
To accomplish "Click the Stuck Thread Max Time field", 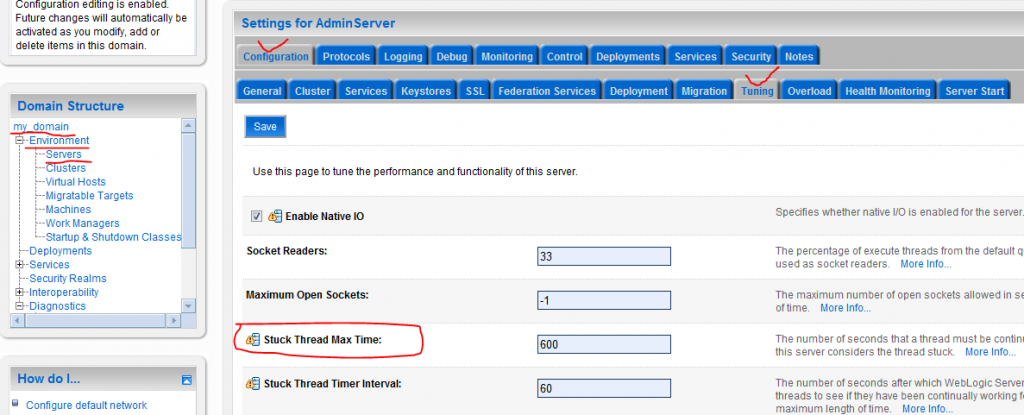I will 603,345.
